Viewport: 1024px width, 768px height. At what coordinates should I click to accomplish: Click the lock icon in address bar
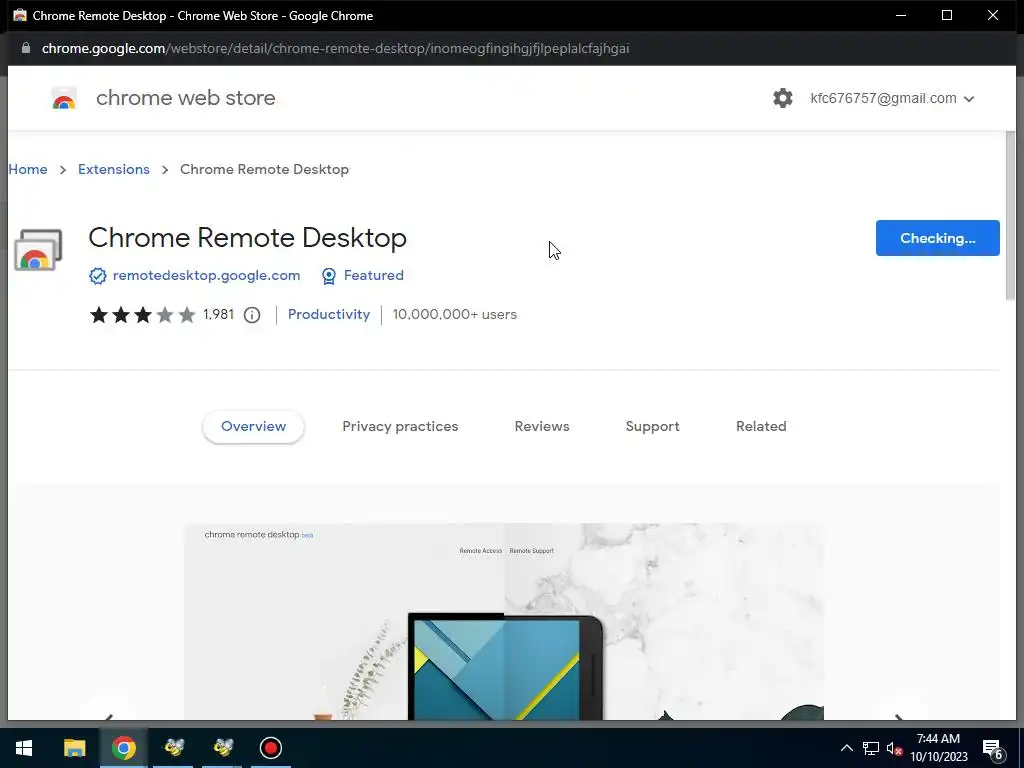pyautogui.click(x=25, y=48)
